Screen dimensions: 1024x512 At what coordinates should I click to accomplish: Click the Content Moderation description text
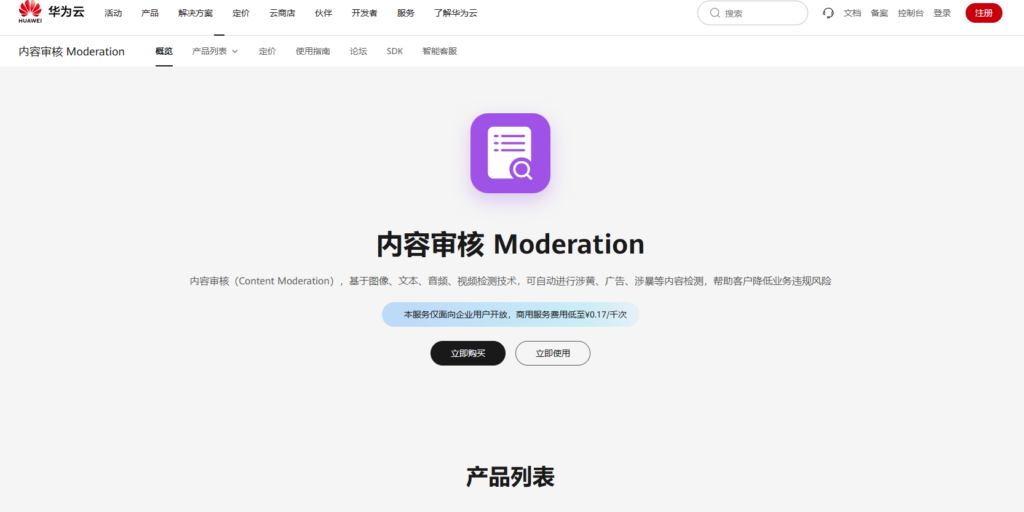click(x=510, y=281)
